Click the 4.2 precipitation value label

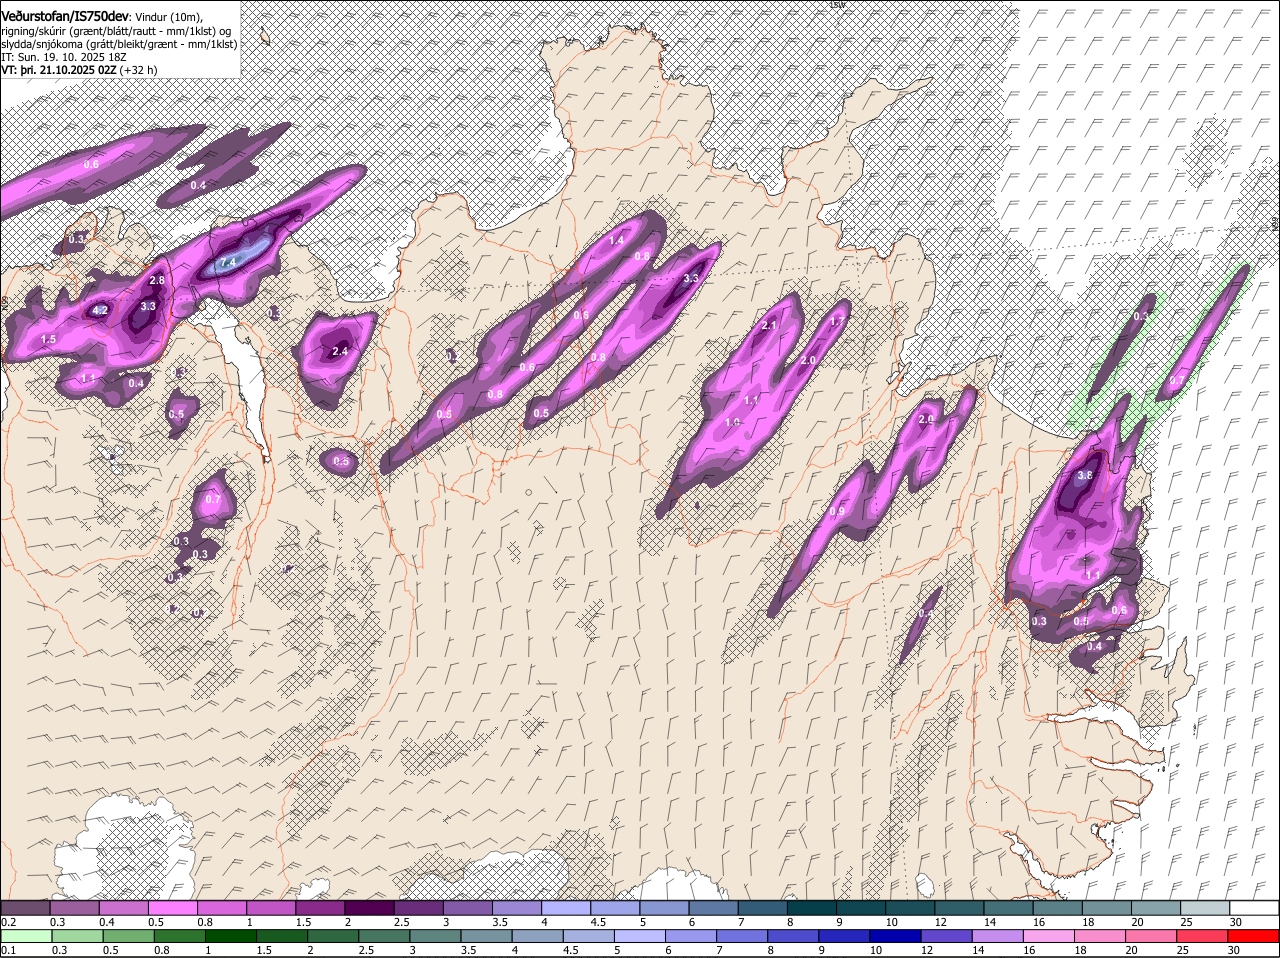pyautogui.click(x=100, y=311)
